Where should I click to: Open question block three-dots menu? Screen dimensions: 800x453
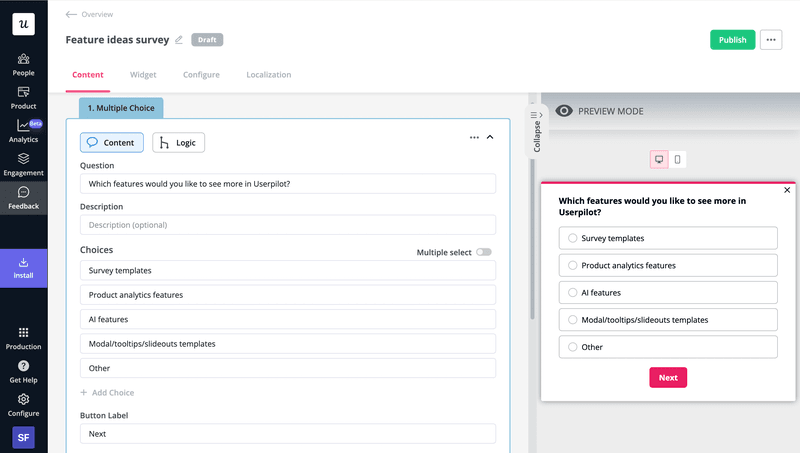(474, 138)
